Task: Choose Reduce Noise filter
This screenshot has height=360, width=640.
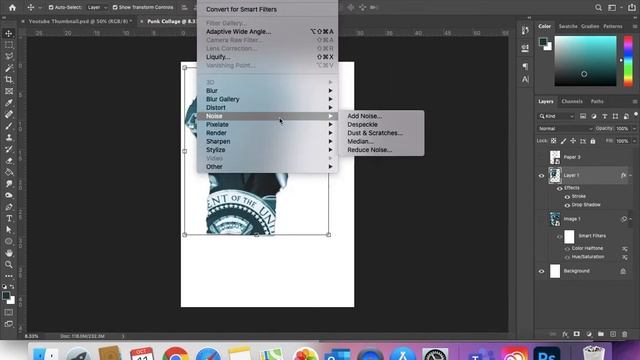Action: click(x=369, y=150)
